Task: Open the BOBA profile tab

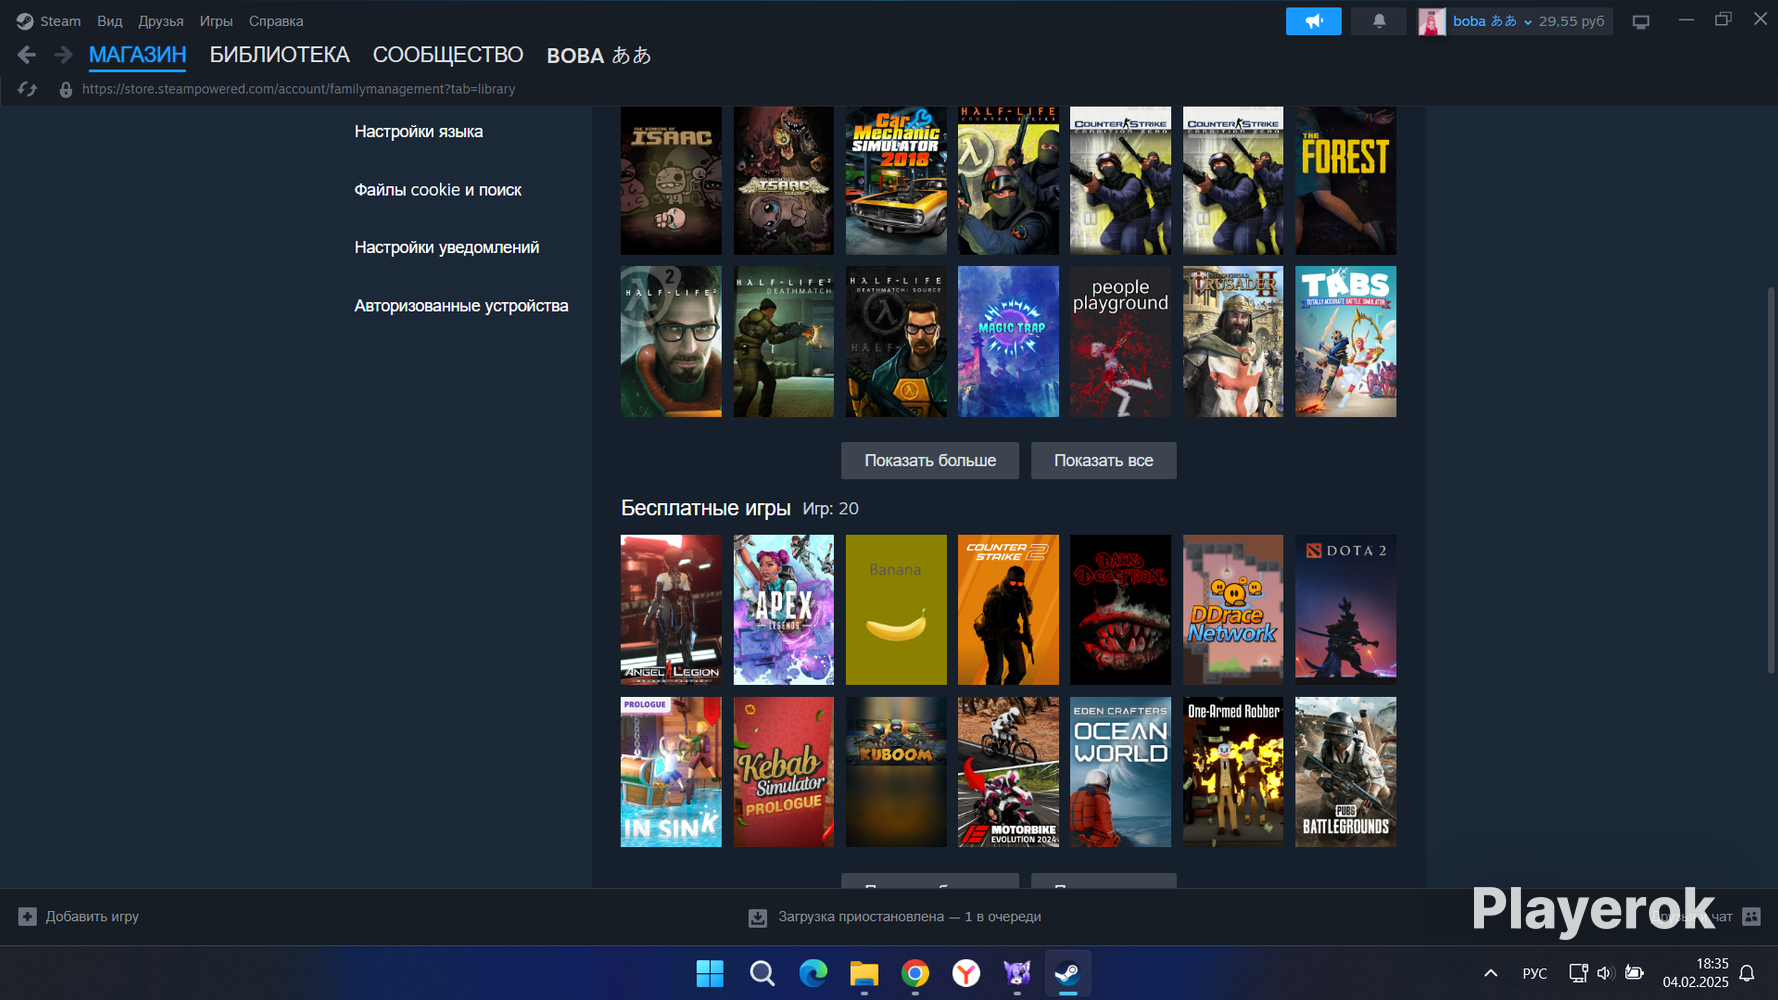Action: click(x=599, y=56)
